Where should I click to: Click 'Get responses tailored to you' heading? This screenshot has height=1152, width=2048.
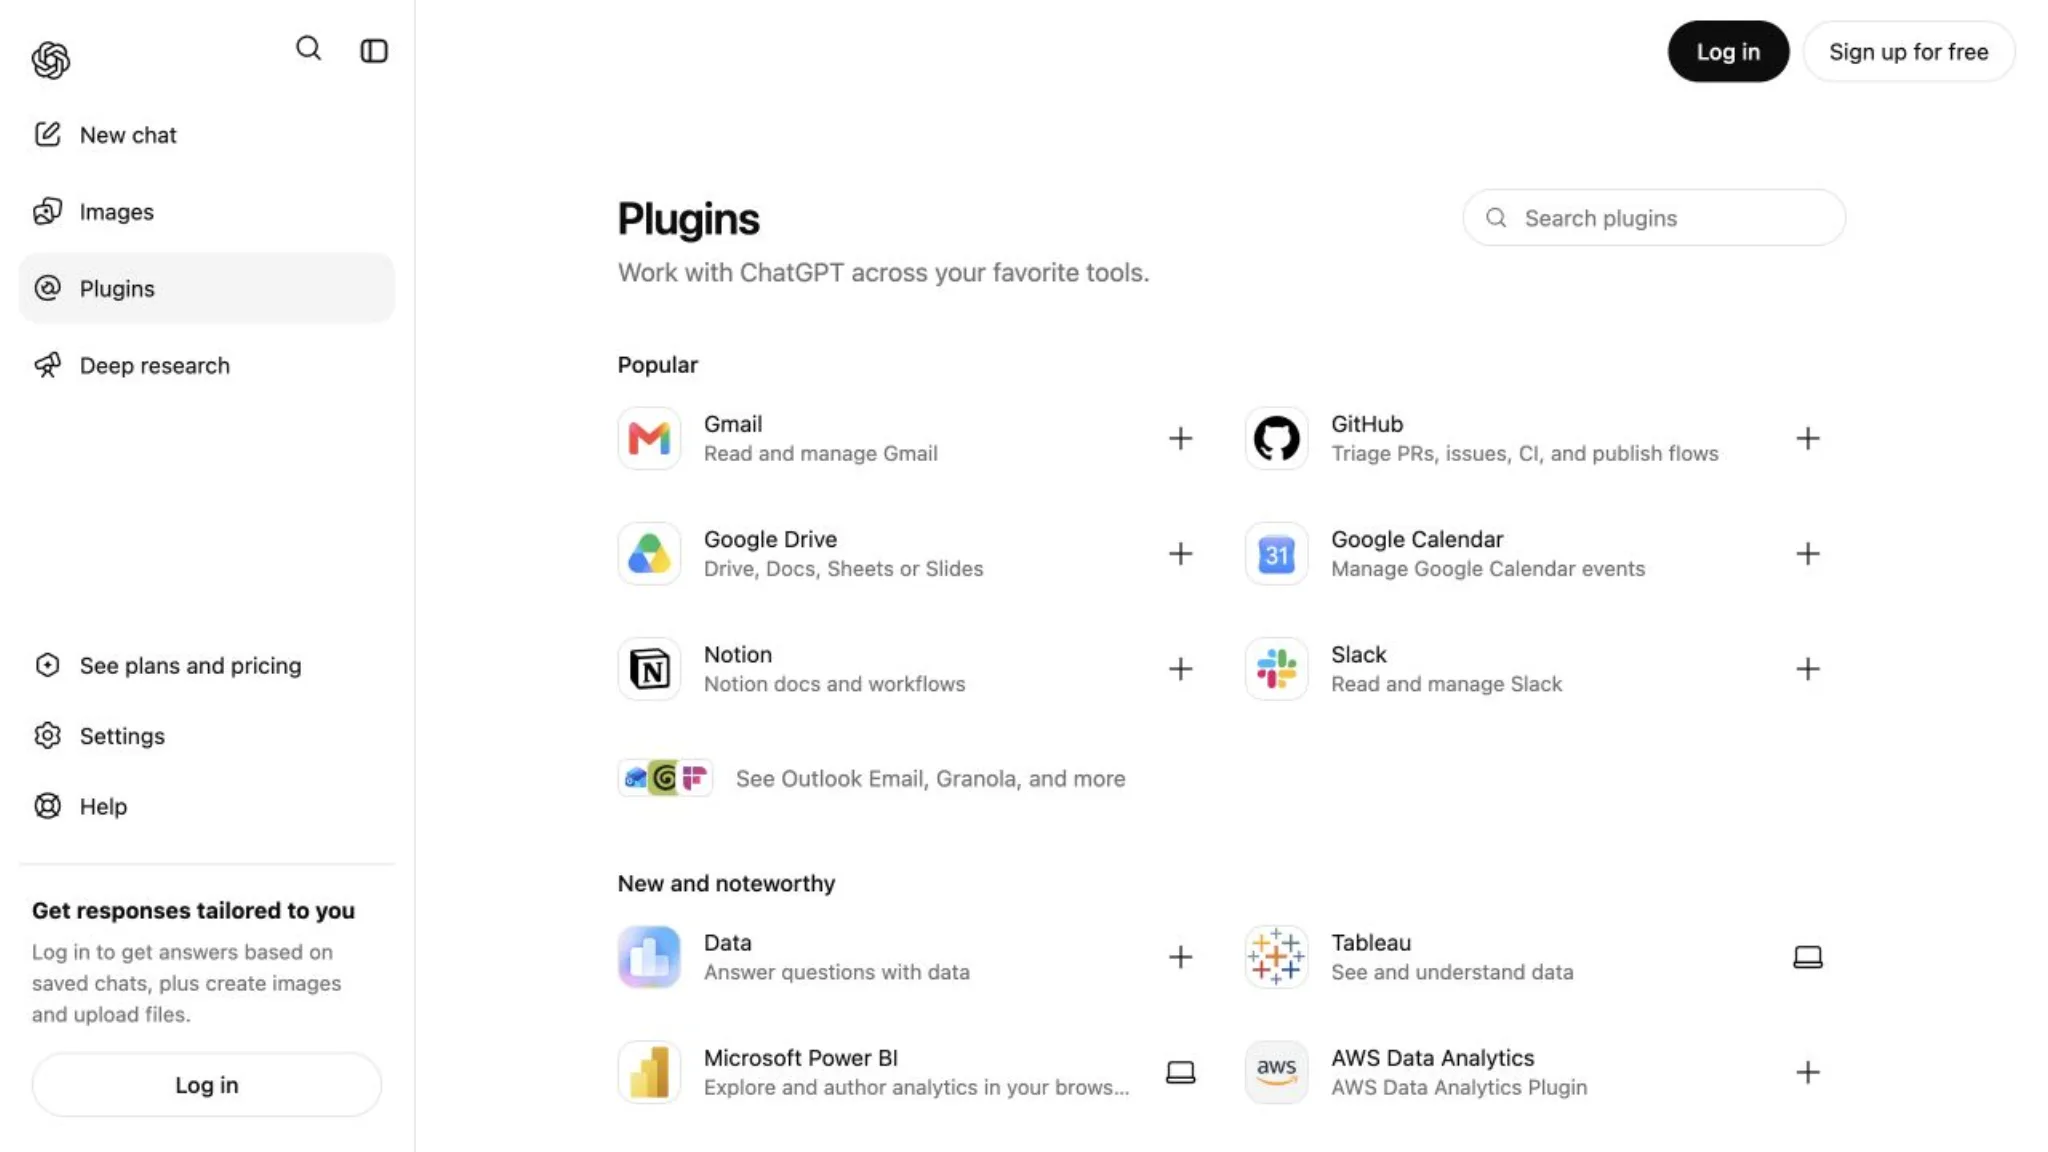(x=193, y=910)
